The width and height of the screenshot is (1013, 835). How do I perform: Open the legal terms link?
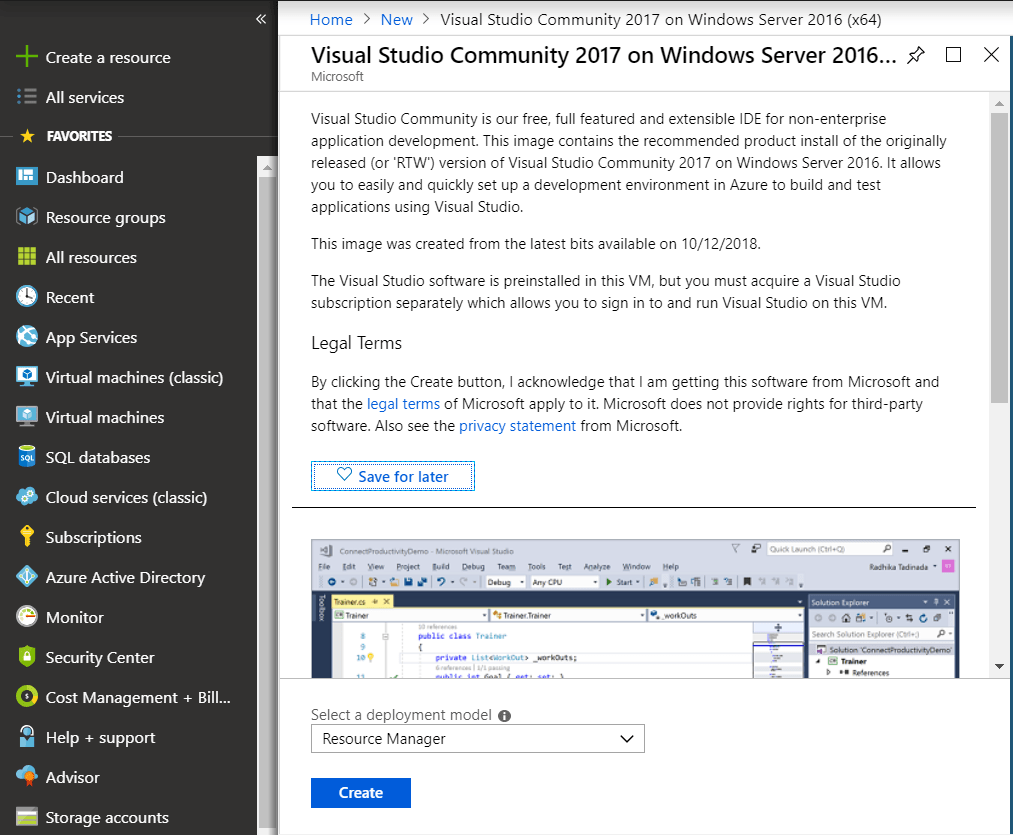(x=403, y=403)
